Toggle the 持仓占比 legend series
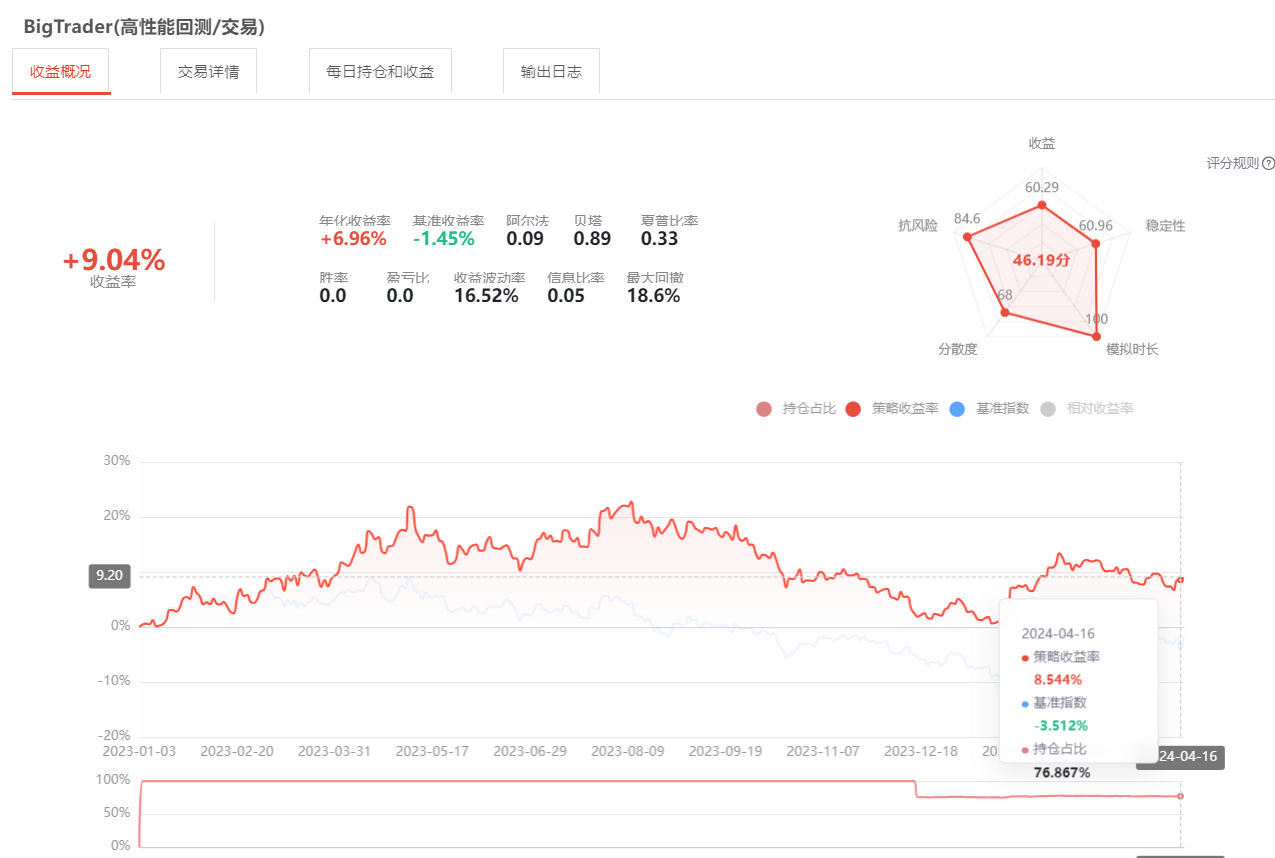 click(796, 409)
